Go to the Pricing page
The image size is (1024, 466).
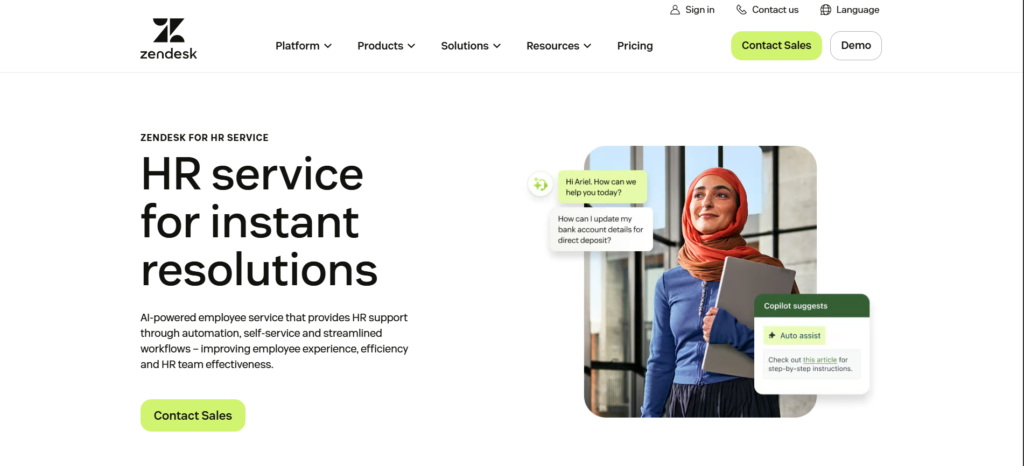(x=635, y=46)
